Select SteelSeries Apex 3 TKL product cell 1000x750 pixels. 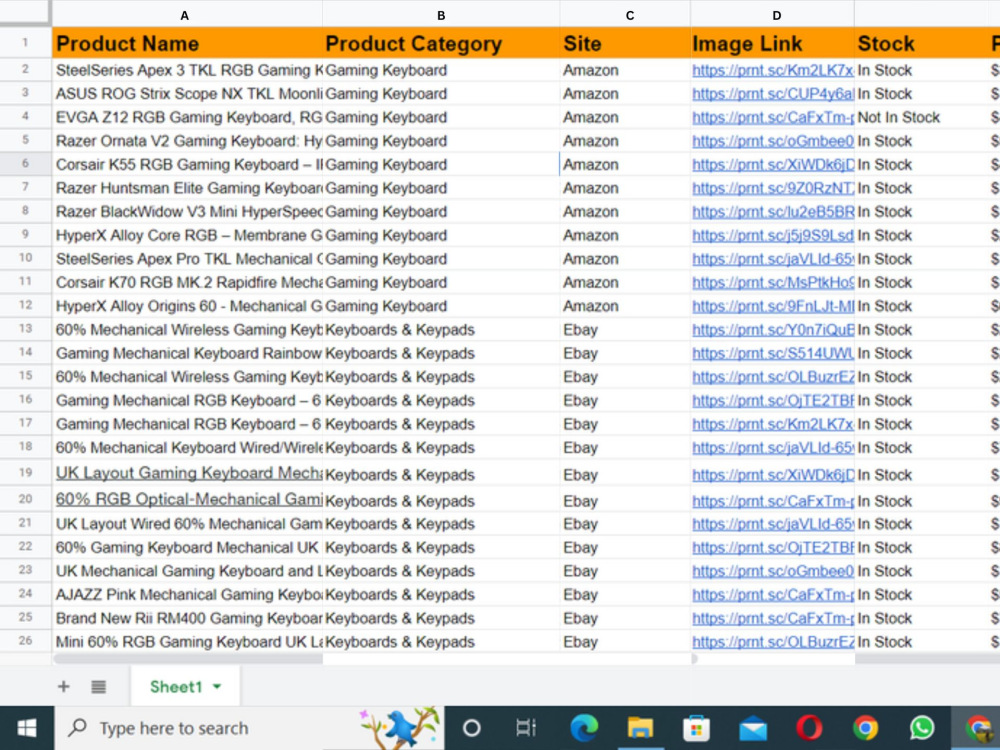pos(188,70)
